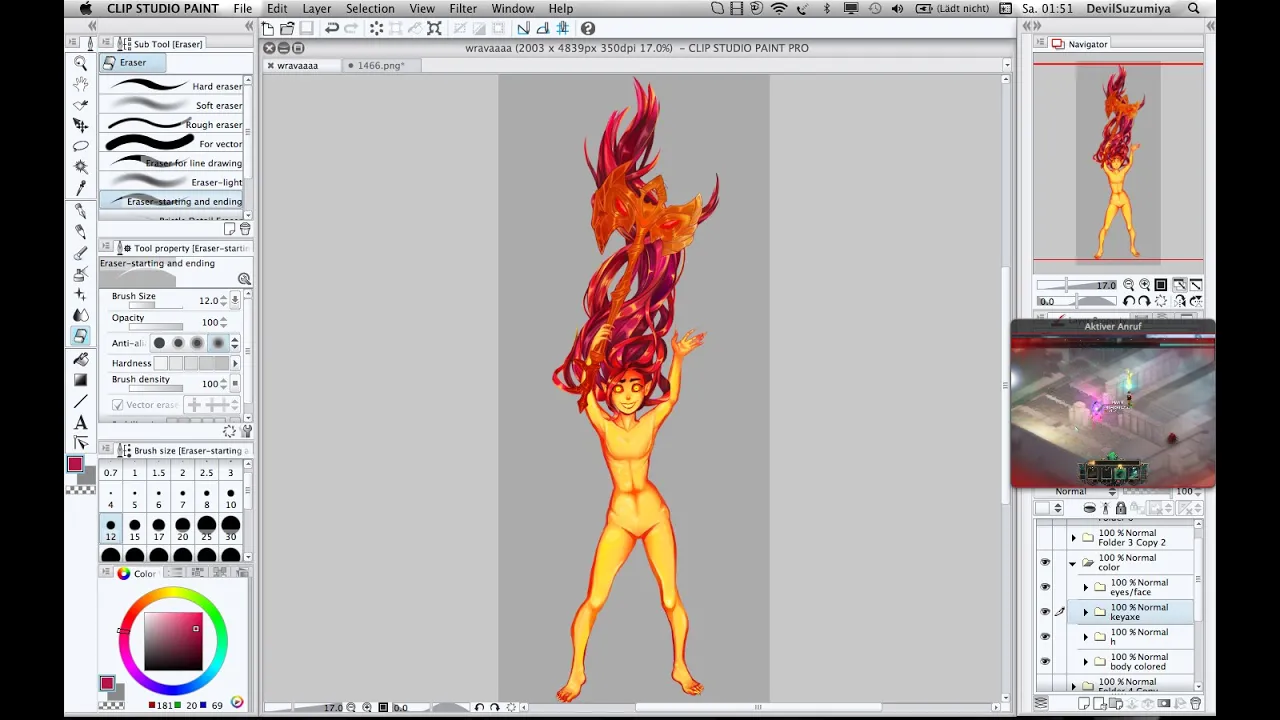Choose the Hard eraser sub tool

[172, 86]
